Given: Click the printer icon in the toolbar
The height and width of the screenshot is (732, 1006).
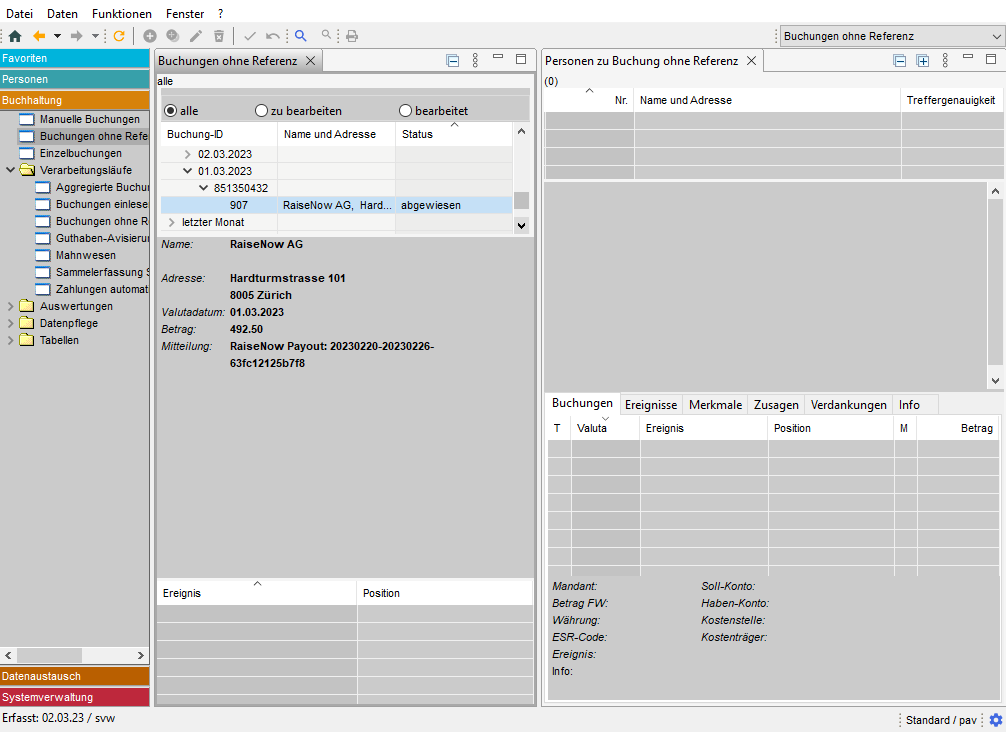Looking at the screenshot, I should 352,36.
